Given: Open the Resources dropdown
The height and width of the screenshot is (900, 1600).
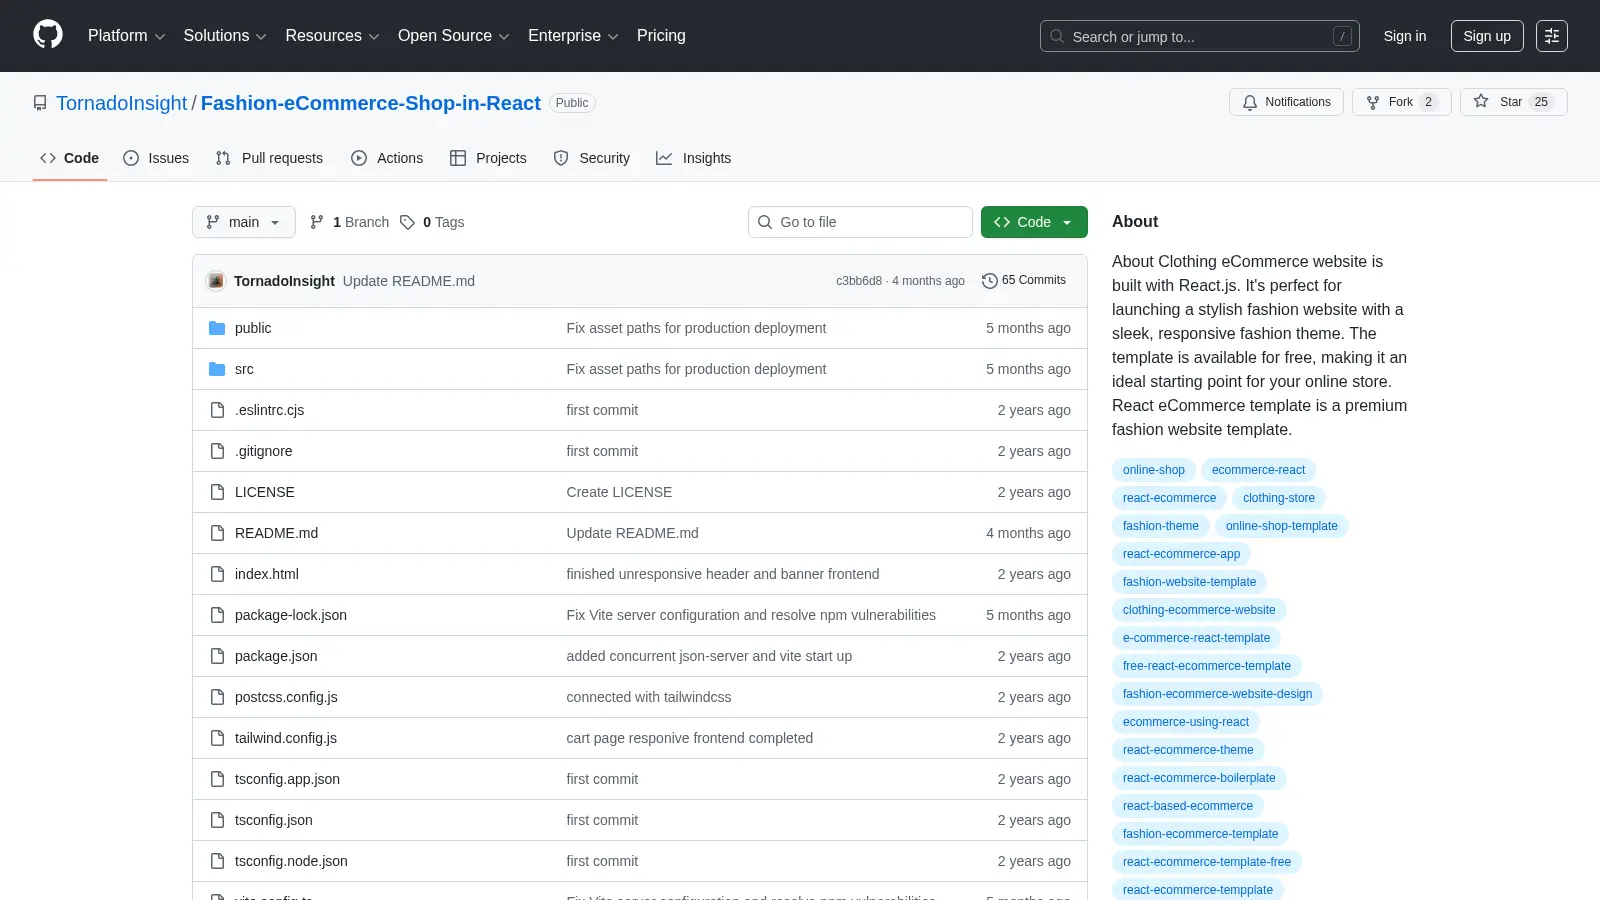Looking at the screenshot, I should click(x=332, y=36).
